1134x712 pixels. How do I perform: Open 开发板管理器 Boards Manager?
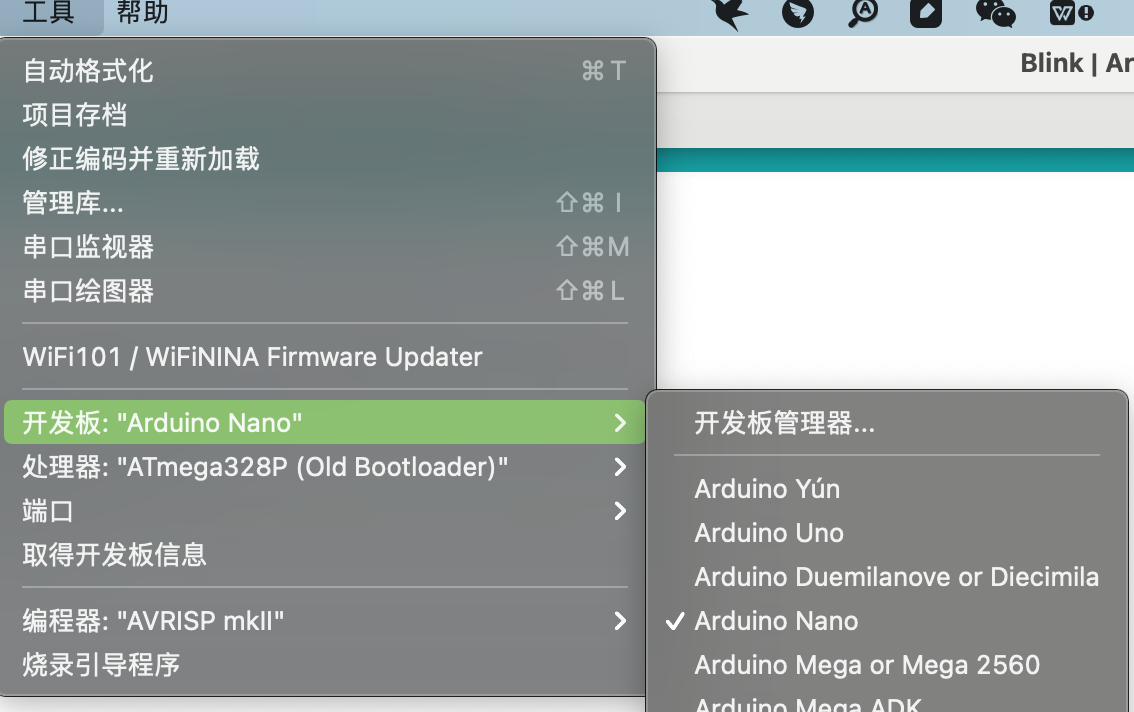784,423
